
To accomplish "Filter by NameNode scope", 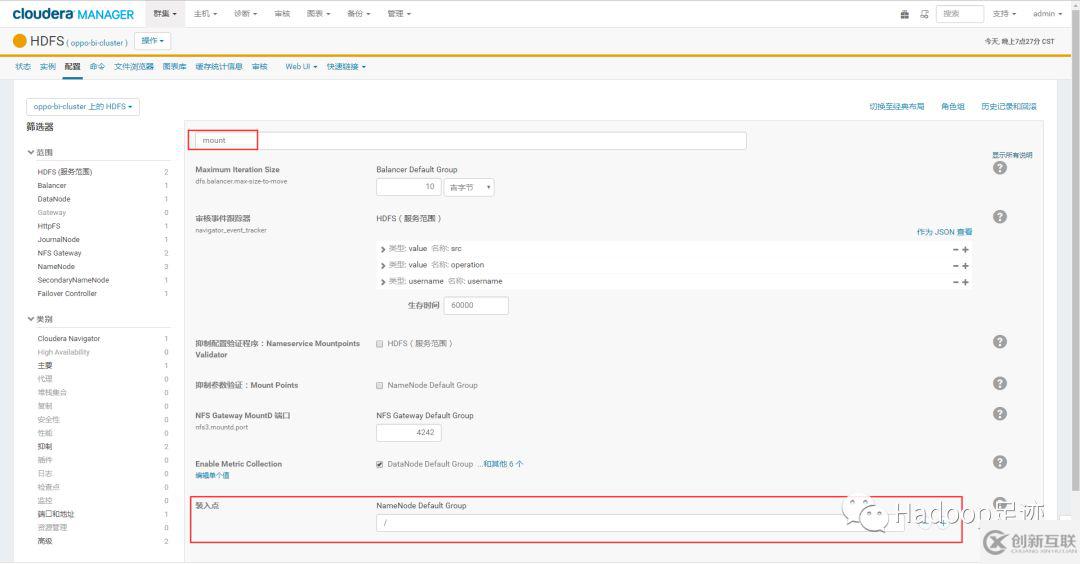I will coord(56,267).
